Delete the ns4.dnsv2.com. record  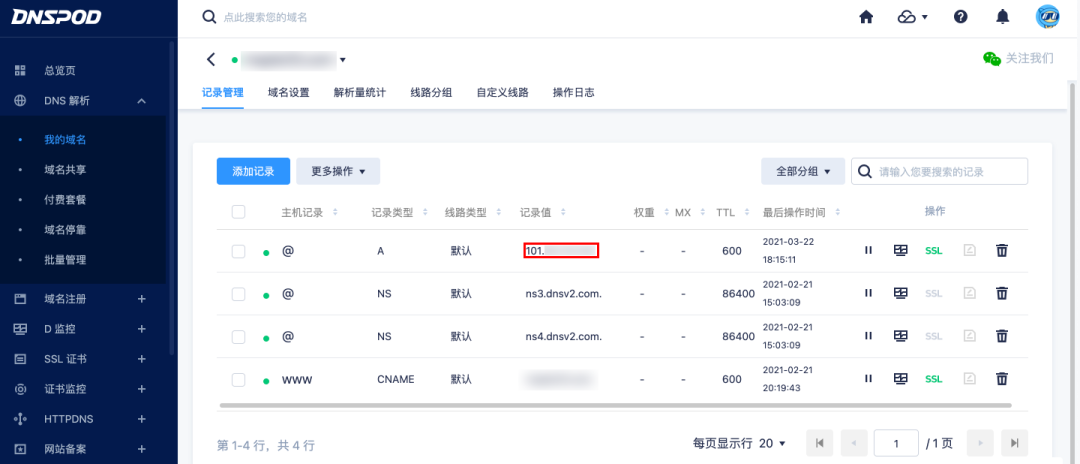1002,336
